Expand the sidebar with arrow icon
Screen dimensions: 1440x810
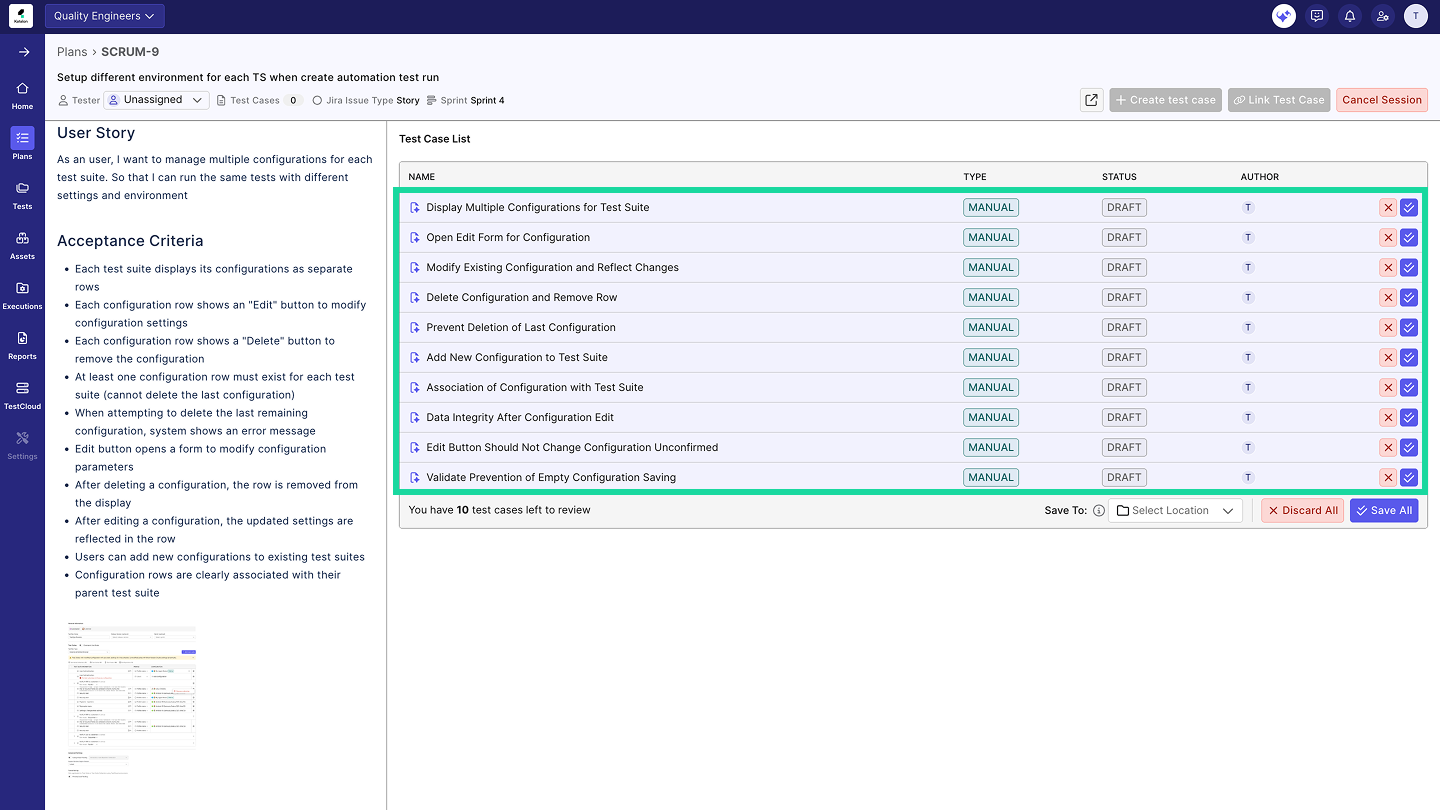[x=23, y=52]
